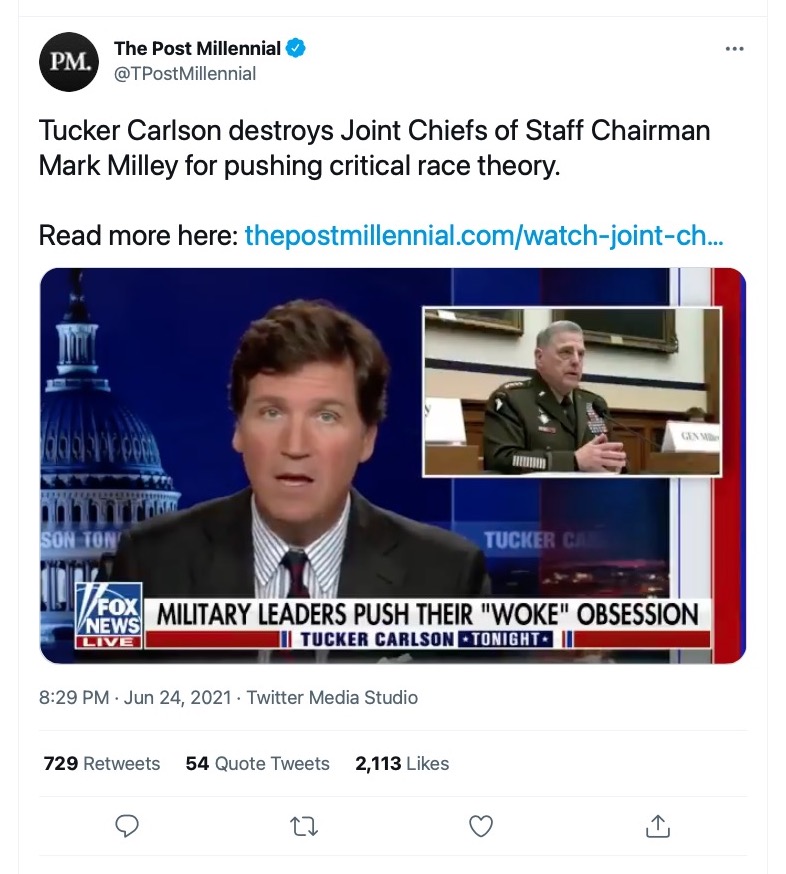Play the embedded Tucker Carlson video
The image size is (786, 874).
pos(391,464)
